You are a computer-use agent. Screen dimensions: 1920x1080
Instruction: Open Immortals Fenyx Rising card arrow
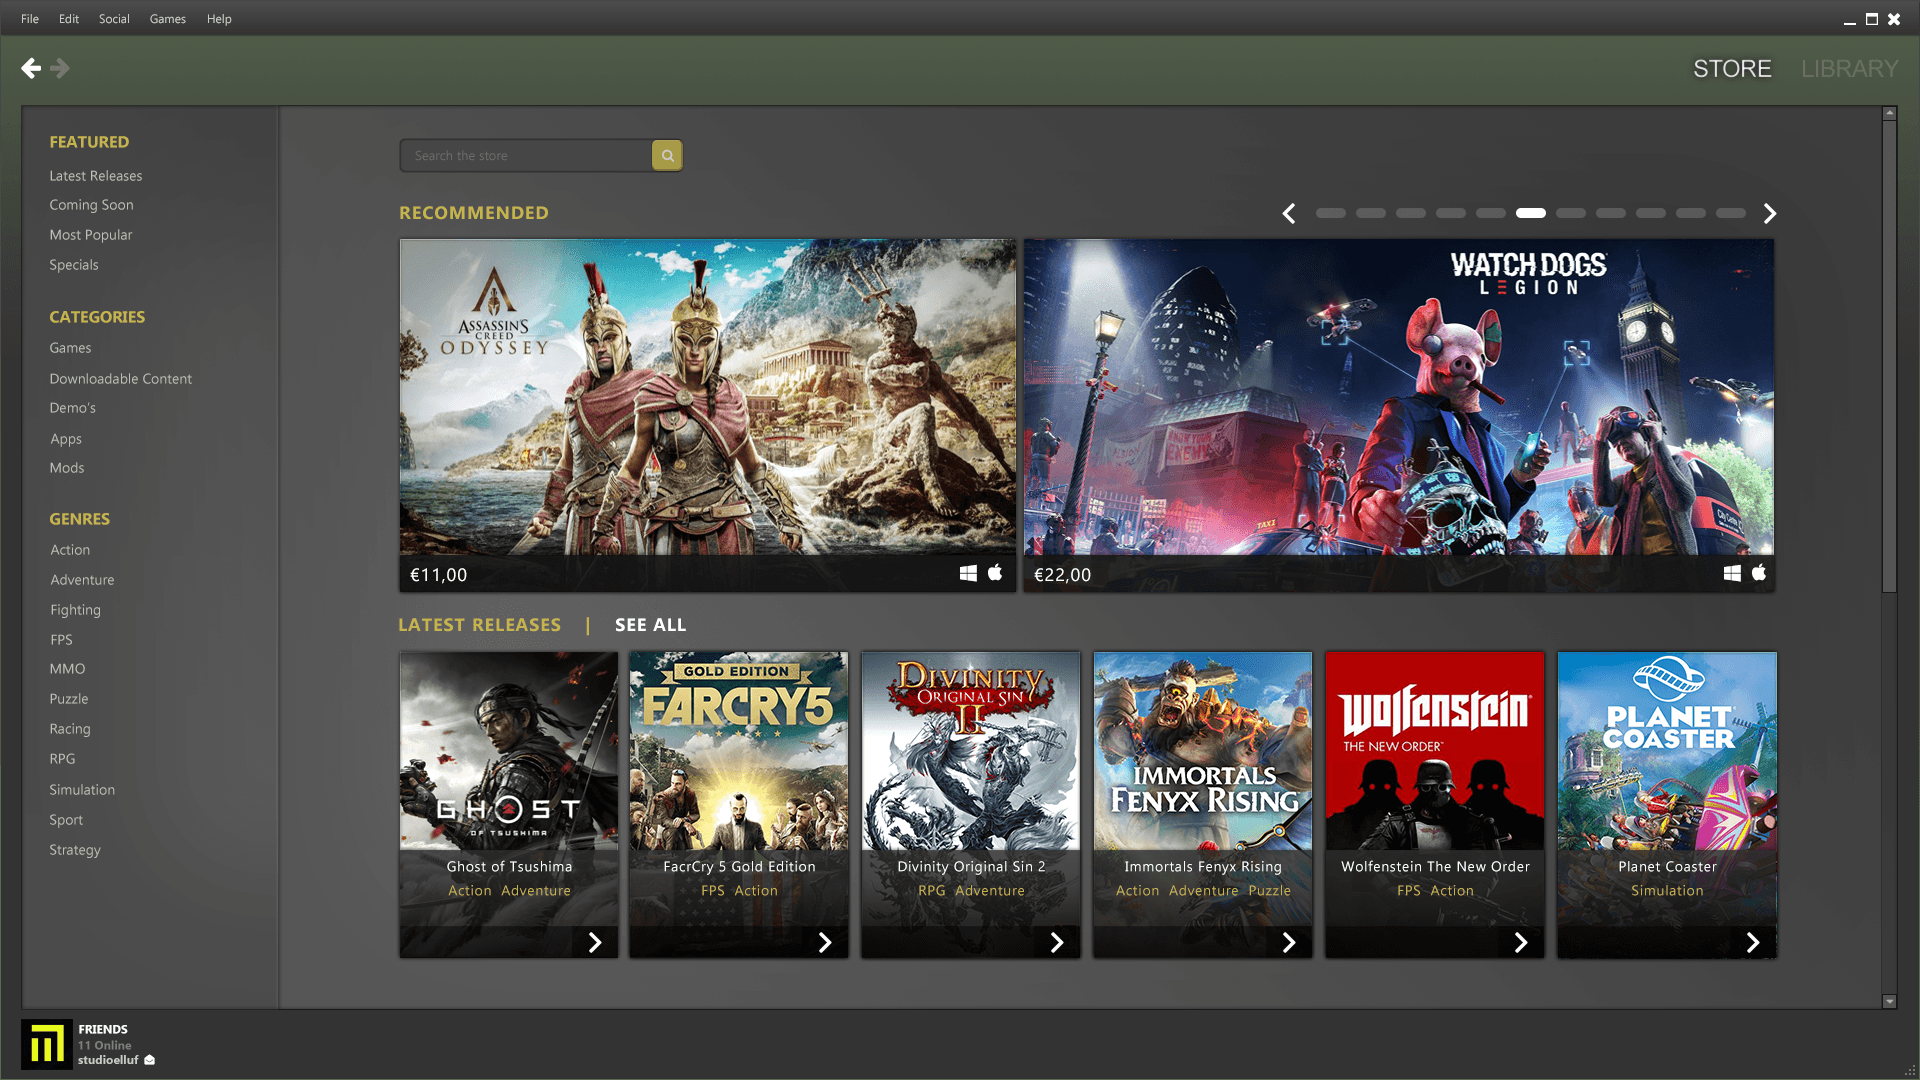[x=1289, y=942]
